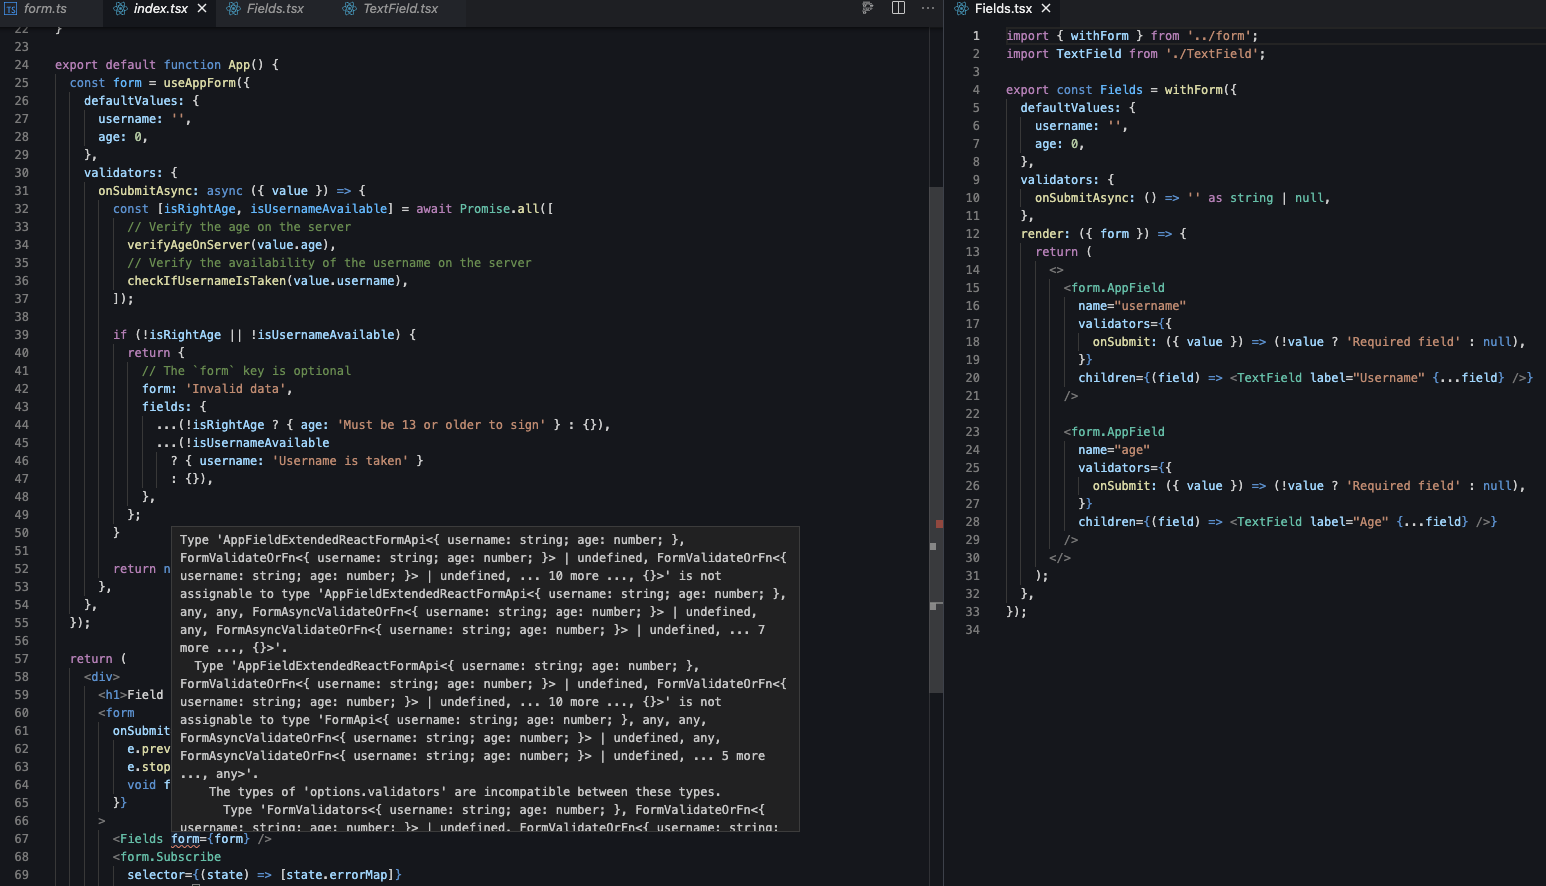Screen dimensions: 1546x886
Task: Click line number 57 in left gutter
Action: coord(21,659)
